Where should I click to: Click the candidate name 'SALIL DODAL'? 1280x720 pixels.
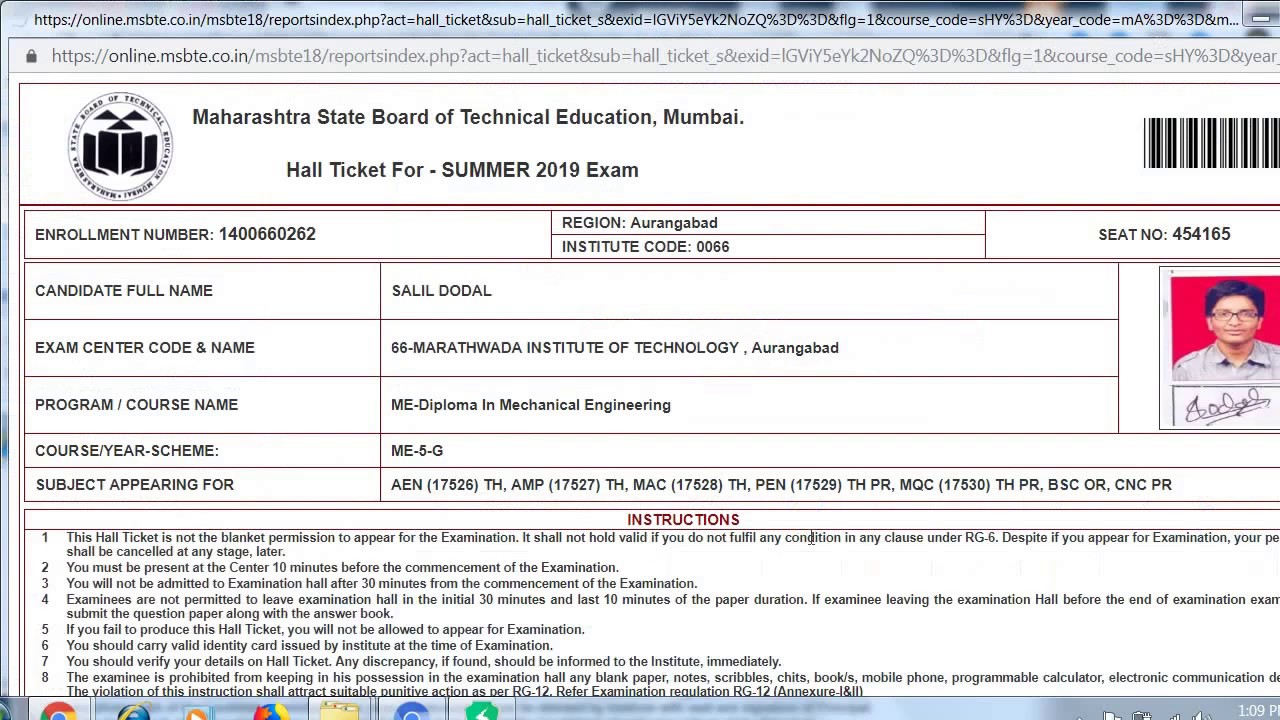click(x=441, y=291)
